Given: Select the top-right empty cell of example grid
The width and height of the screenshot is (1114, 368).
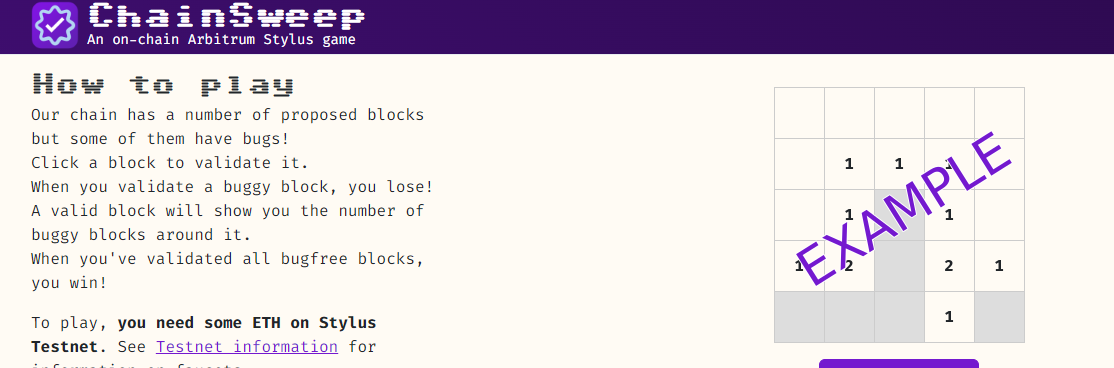Looking at the screenshot, I should point(1000,113).
